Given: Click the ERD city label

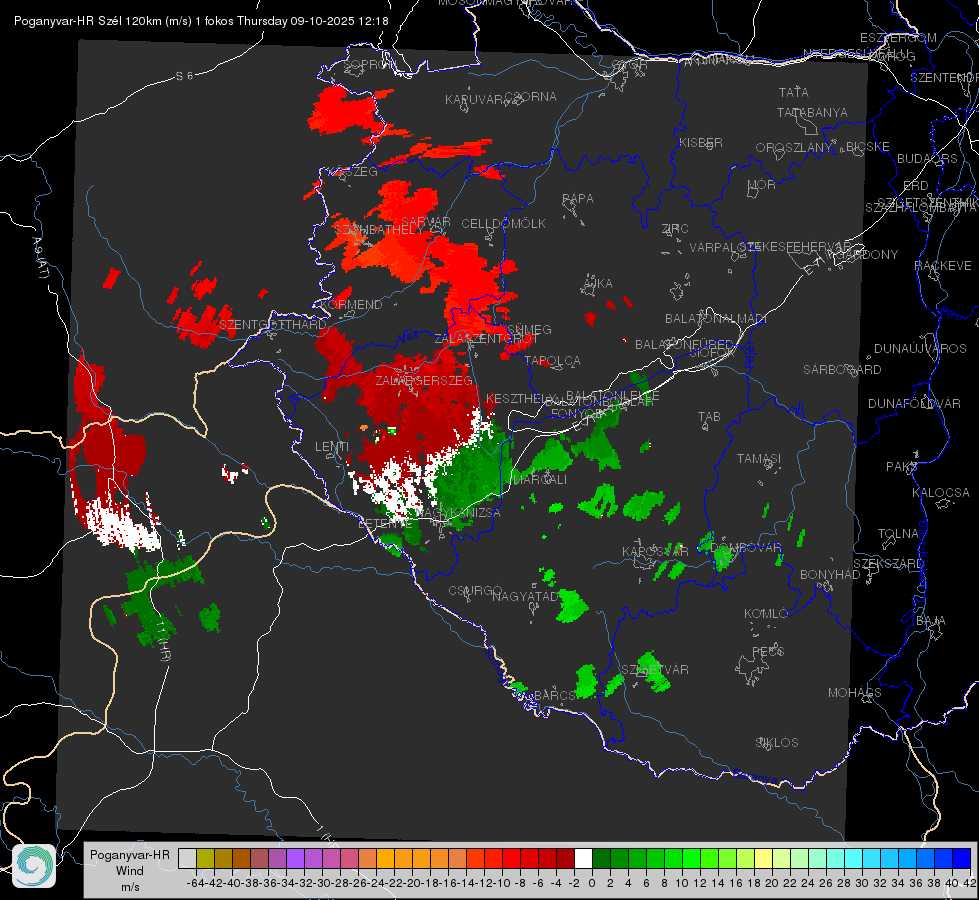Looking at the screenshot, I should point(916,185).
